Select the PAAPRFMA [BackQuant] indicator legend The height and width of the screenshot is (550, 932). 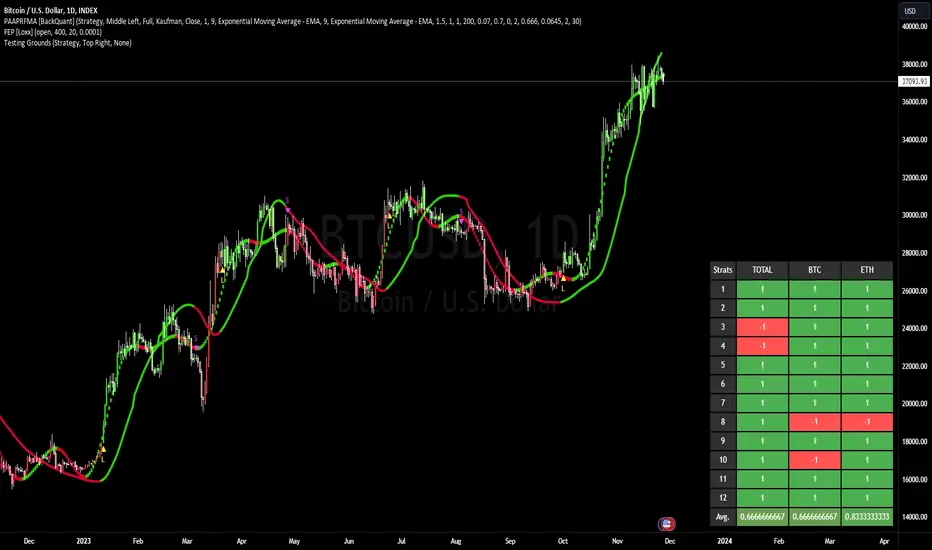coord(292,21)
